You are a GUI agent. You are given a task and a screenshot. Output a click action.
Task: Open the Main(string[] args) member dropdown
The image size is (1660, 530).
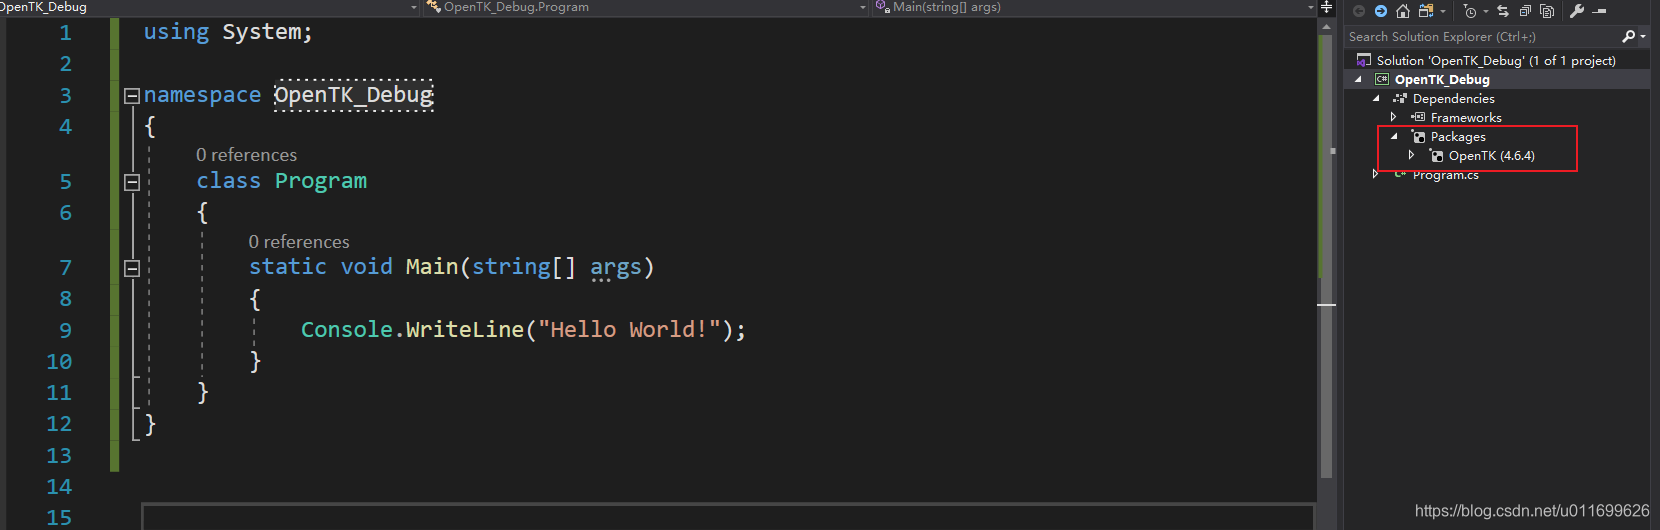tap(1311, 7)
